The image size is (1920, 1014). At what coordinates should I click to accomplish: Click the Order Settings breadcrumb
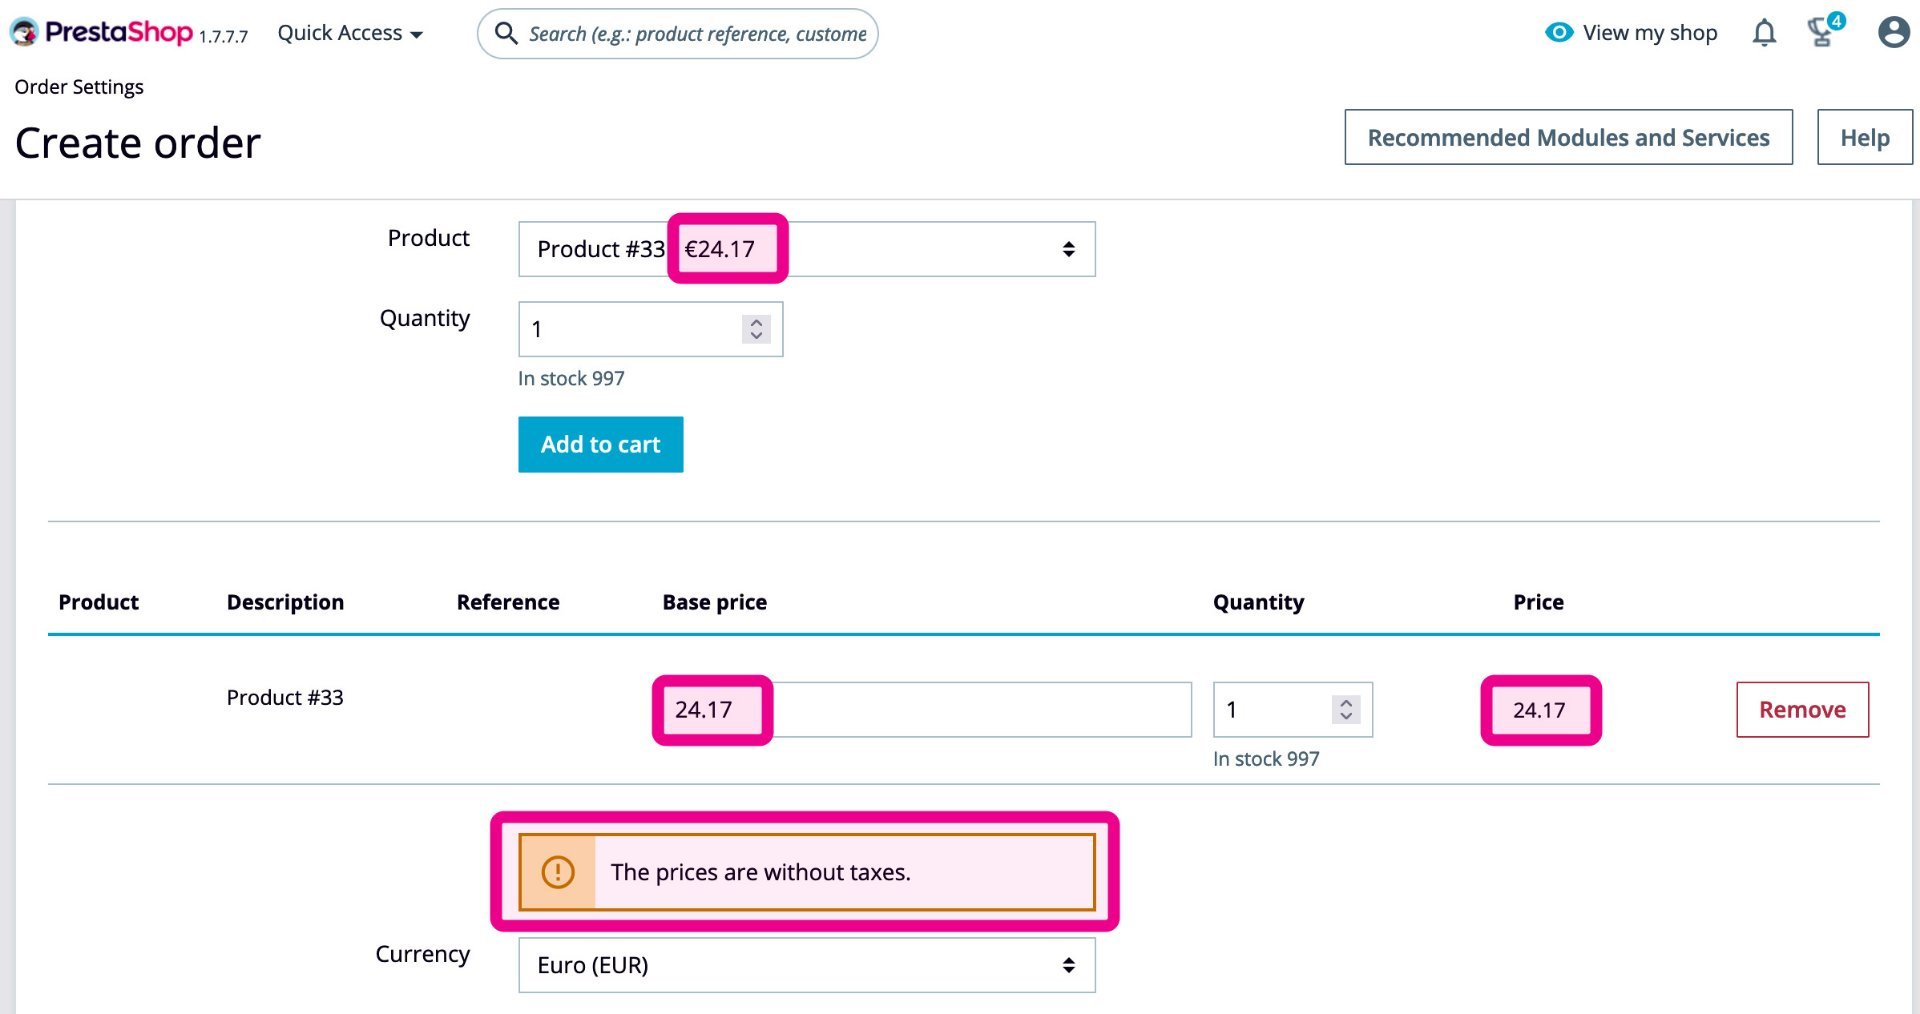coord(79,87)
